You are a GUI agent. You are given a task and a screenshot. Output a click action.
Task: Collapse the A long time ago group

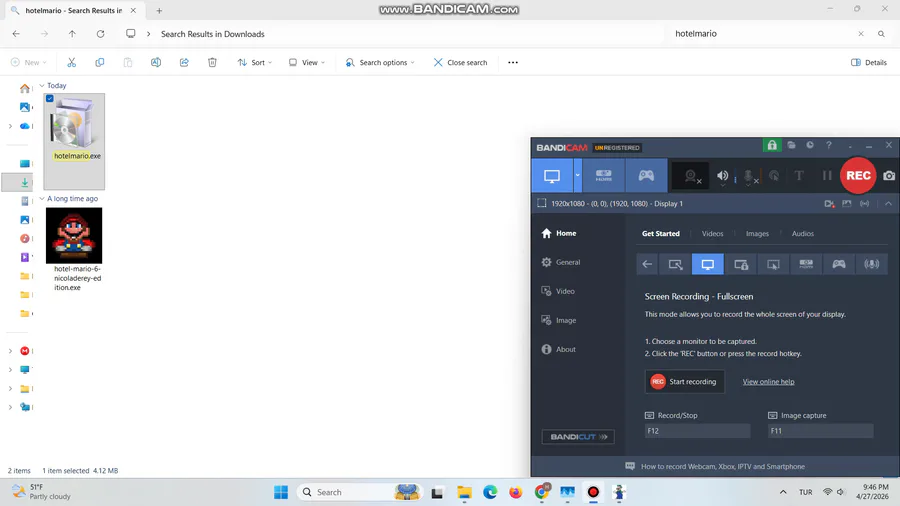click(x=42, y=198)
